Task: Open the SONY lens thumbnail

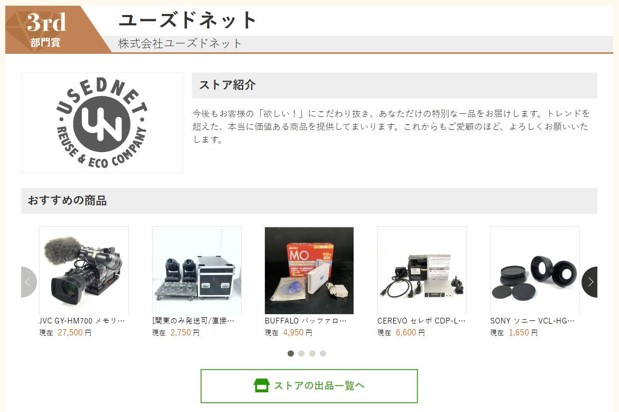Action: click(x=535, y=270)
